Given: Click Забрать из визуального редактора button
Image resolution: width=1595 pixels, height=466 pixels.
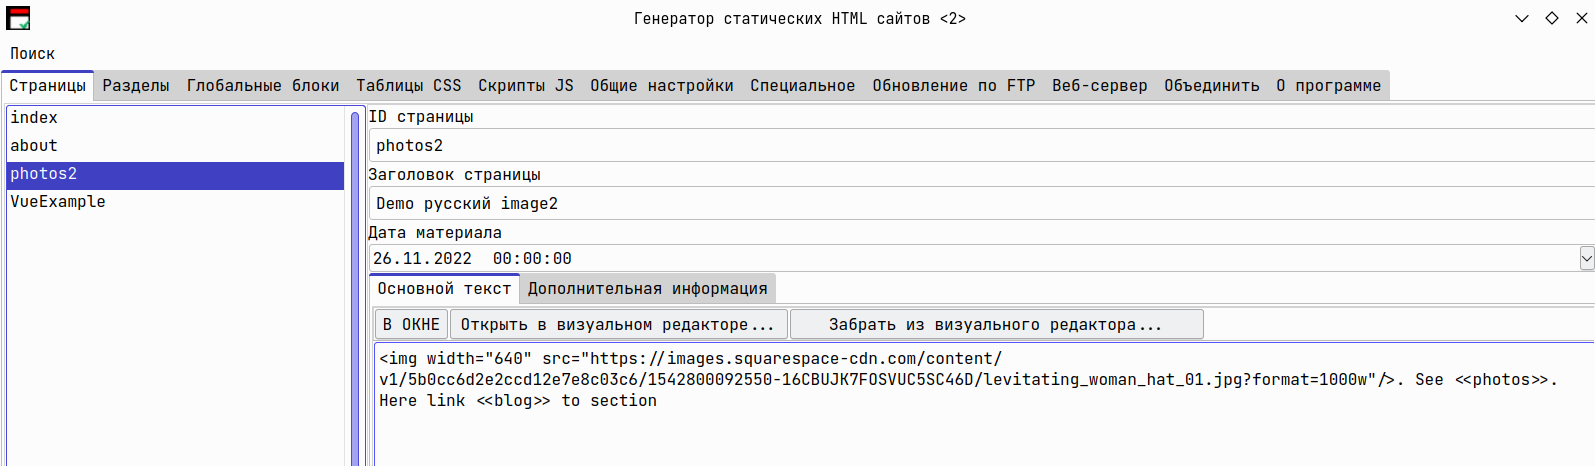Looking at the screenshot, I should click(x=996, y=325).
